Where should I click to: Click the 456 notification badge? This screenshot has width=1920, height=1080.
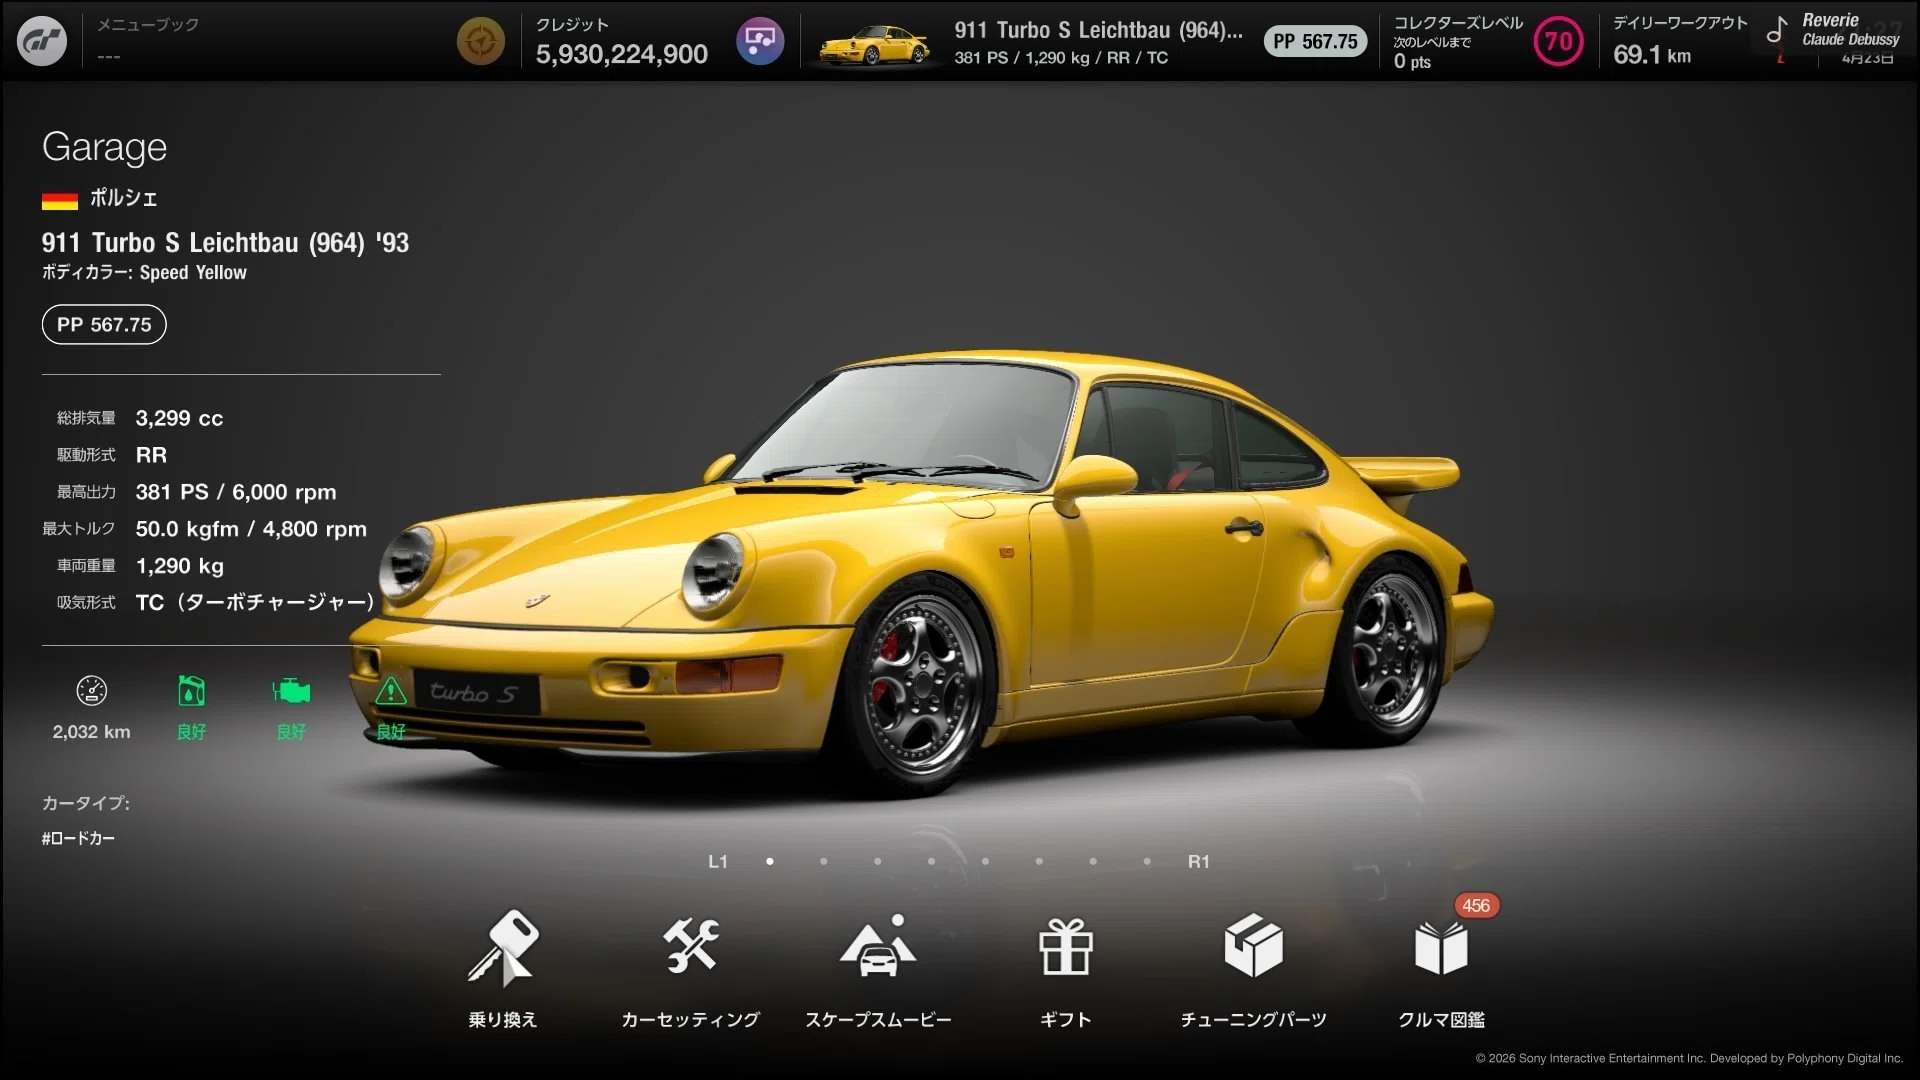coord(1476,905)
